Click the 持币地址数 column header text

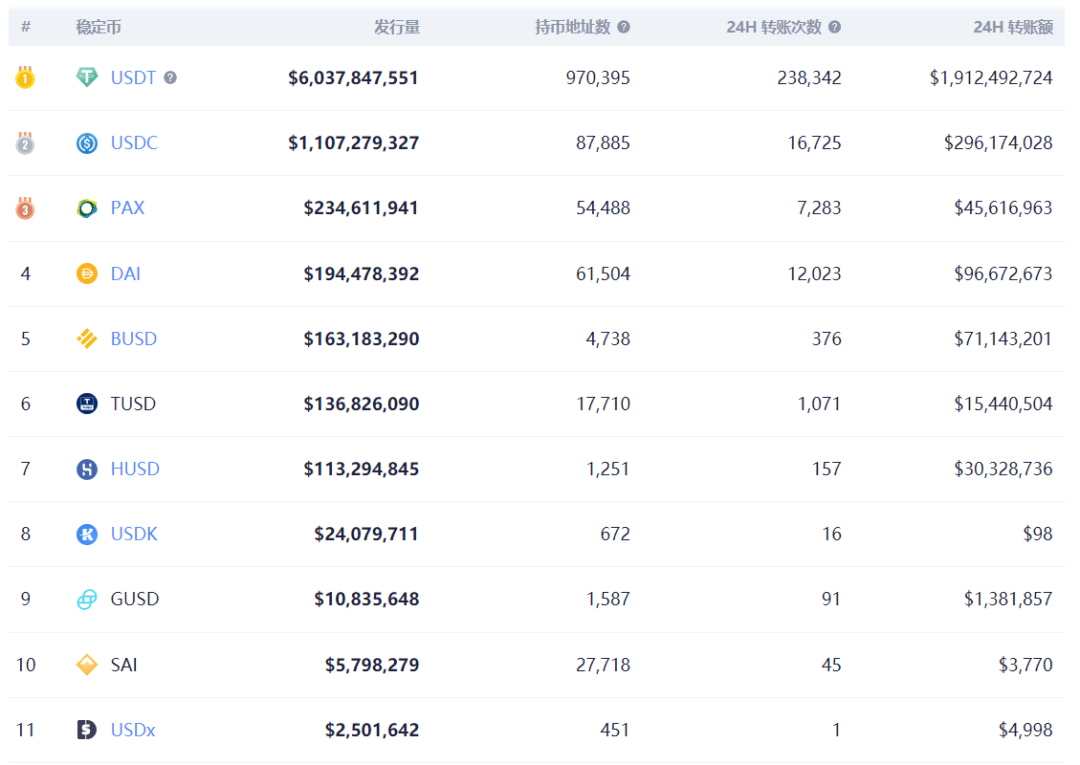(x=572, y=27)
